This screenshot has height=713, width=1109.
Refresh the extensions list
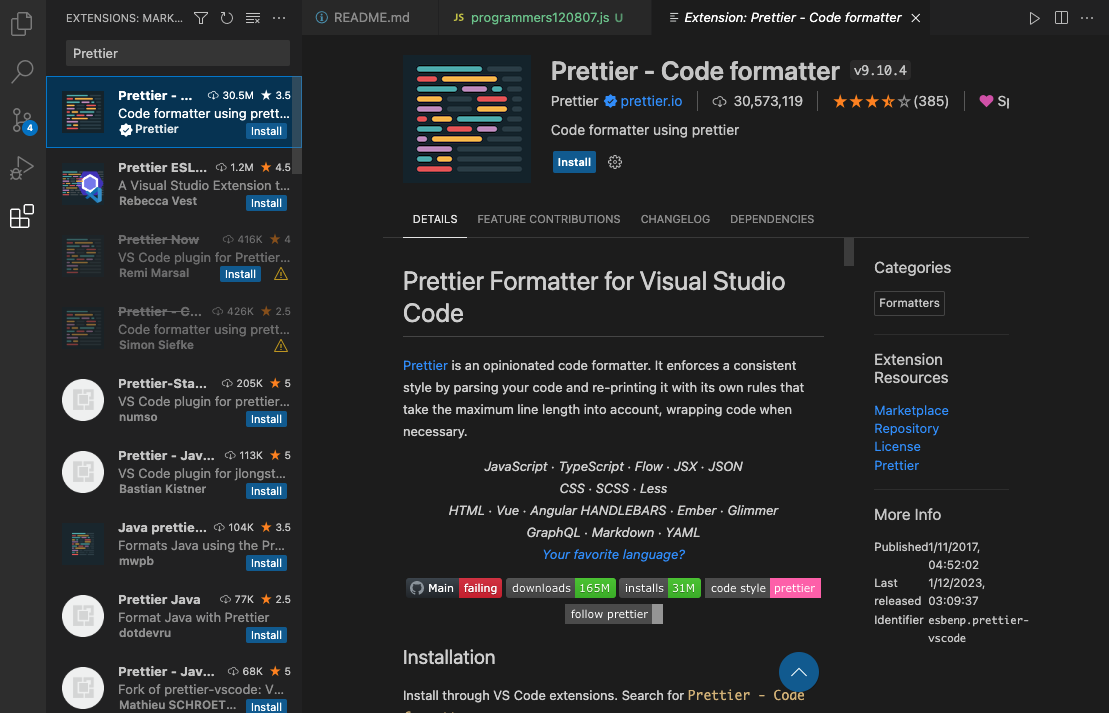pos(226,18)
